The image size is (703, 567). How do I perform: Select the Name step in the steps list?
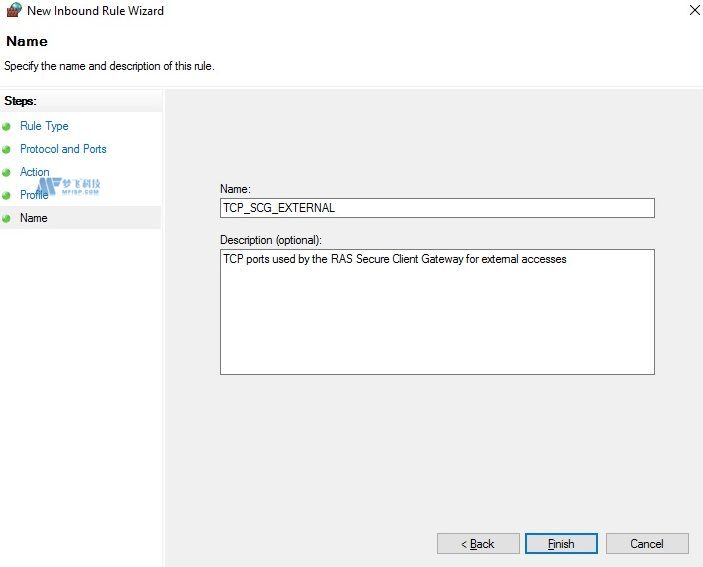point(33,218)
